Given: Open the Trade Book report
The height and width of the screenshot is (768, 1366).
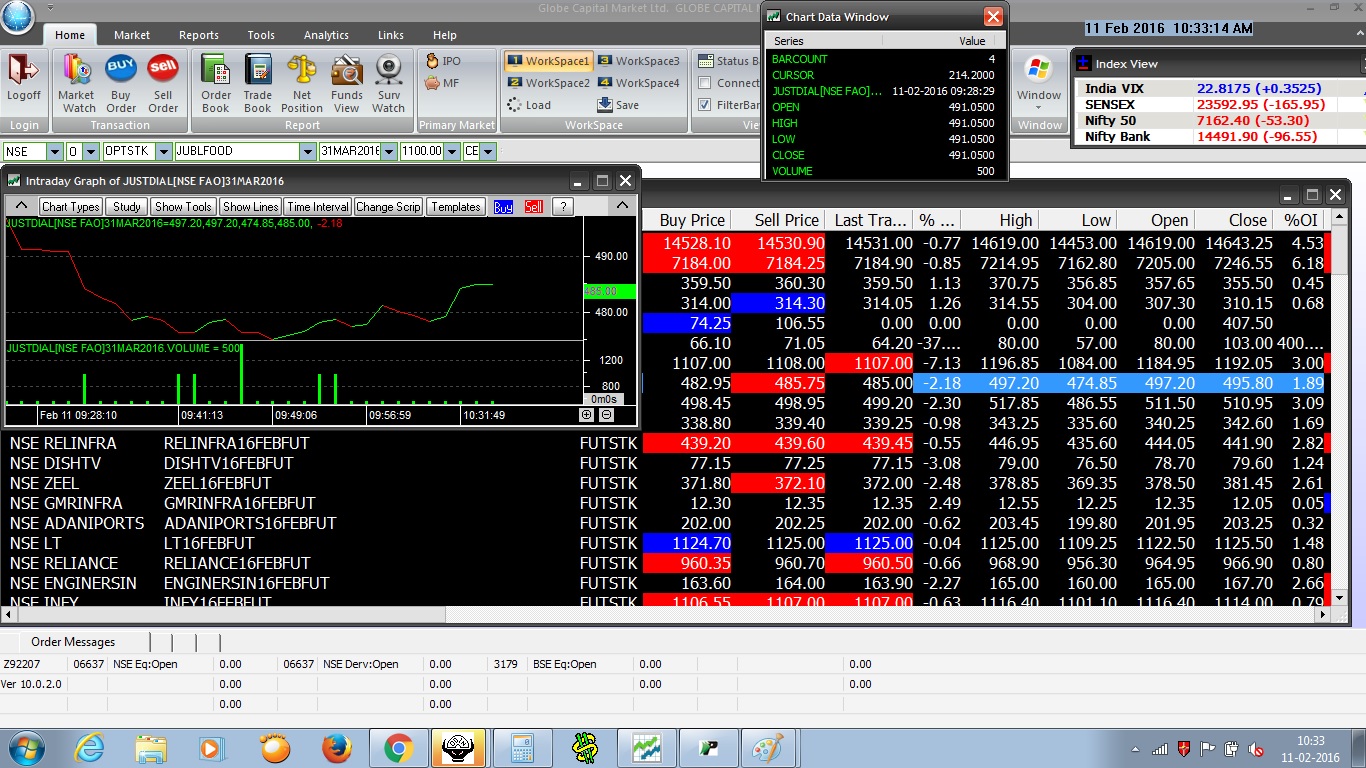Looking at the screenshot, I should pos(258,82).
